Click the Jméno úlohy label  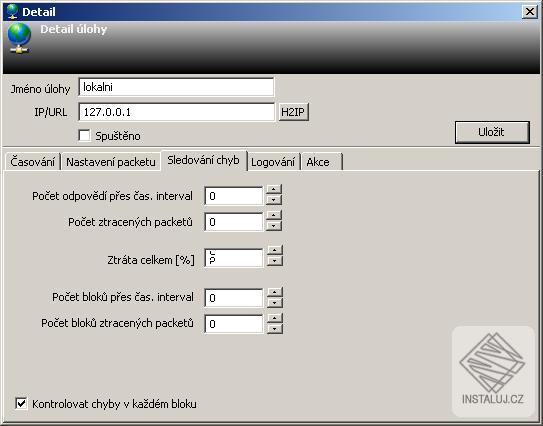(x=40, y=89)
